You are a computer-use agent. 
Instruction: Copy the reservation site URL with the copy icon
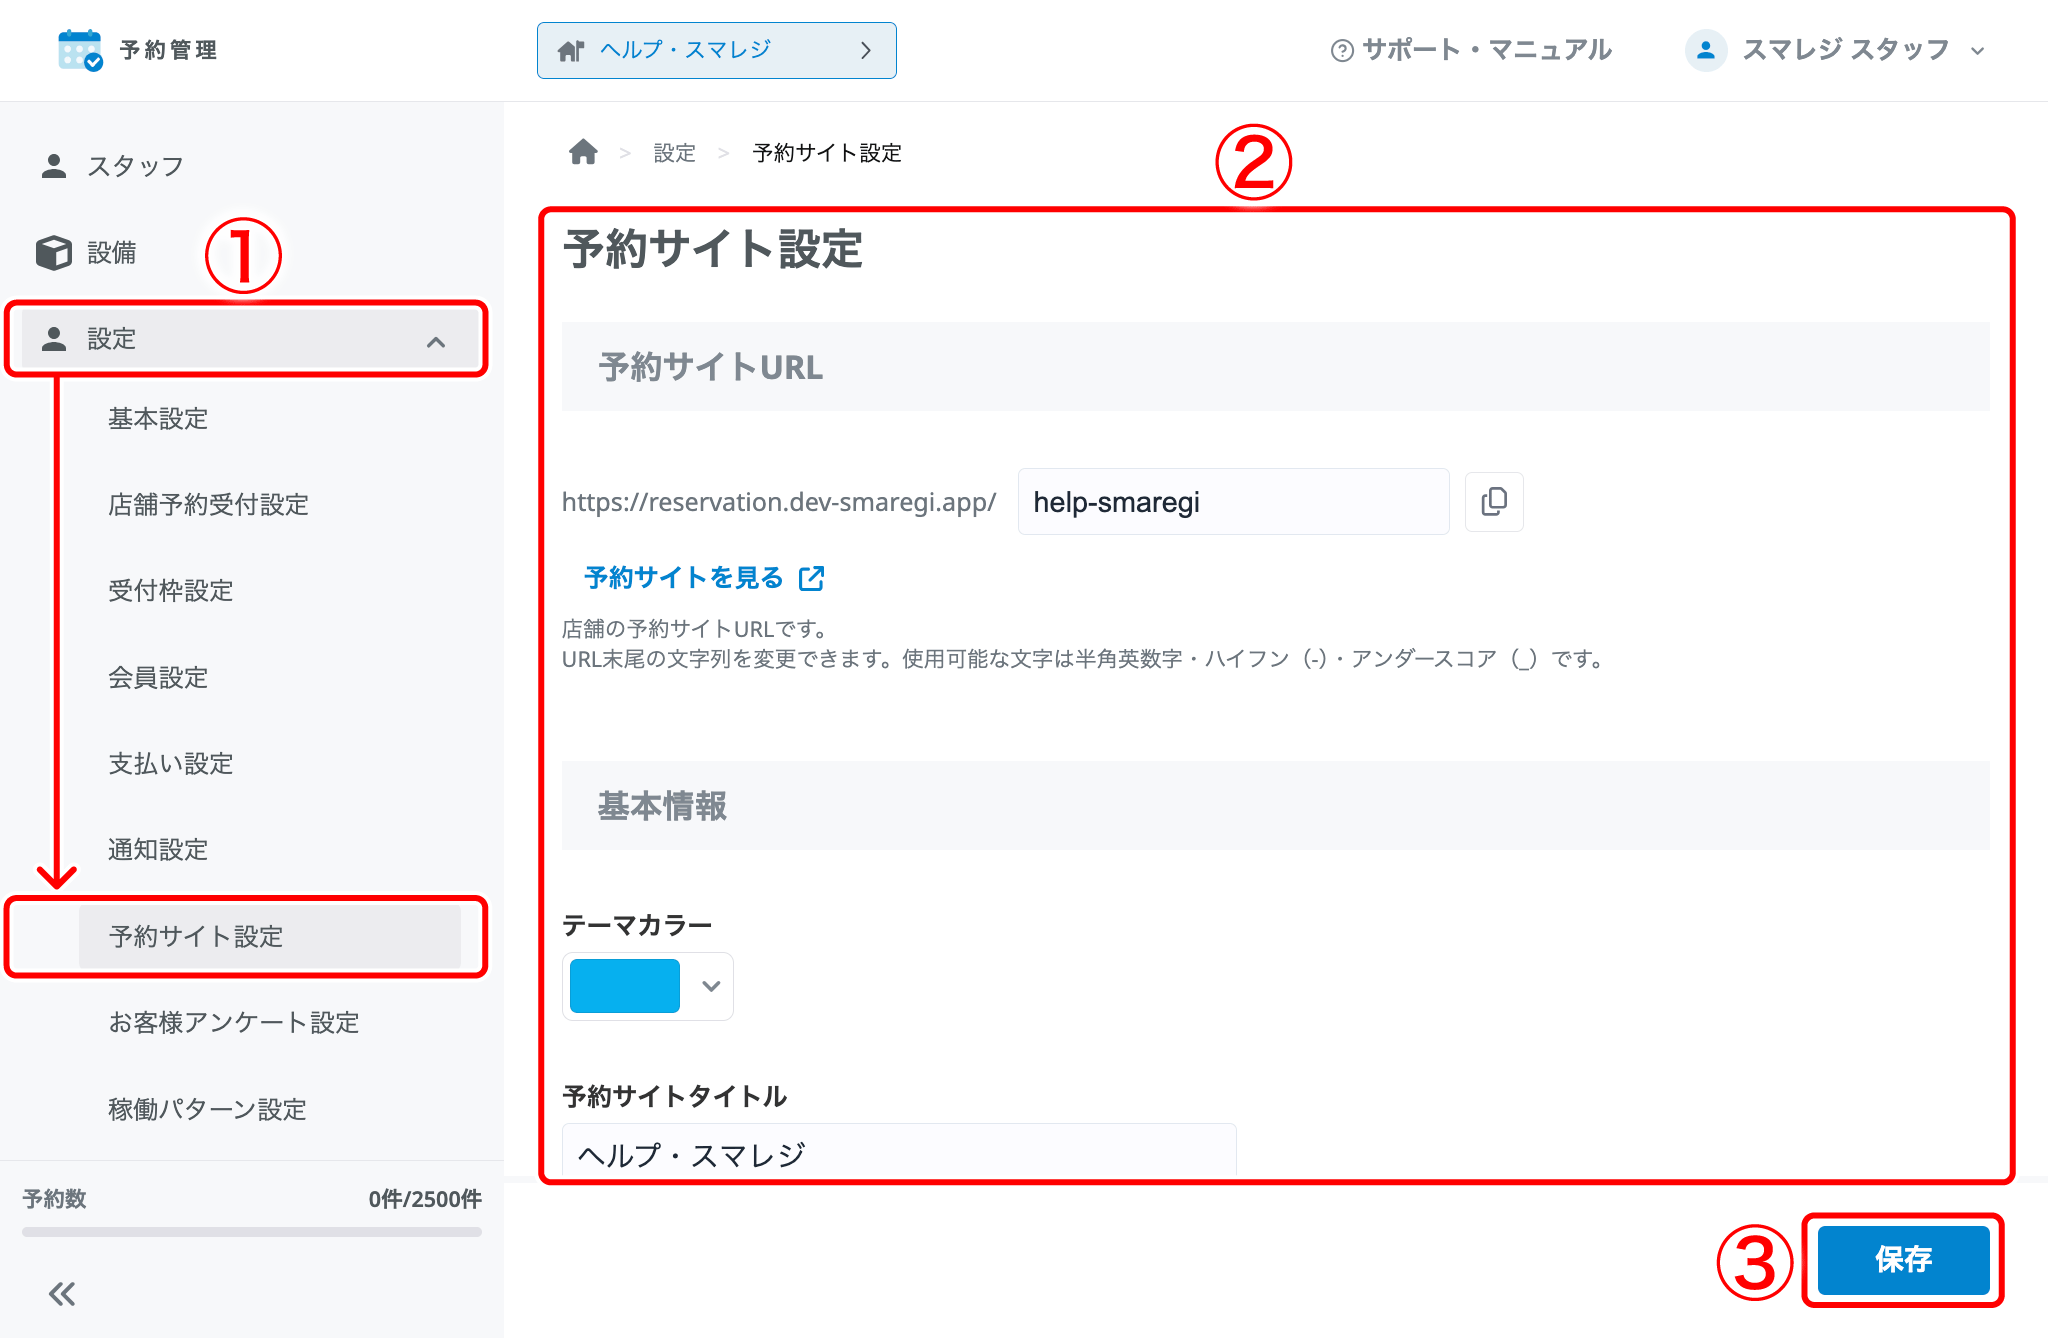1494,502
